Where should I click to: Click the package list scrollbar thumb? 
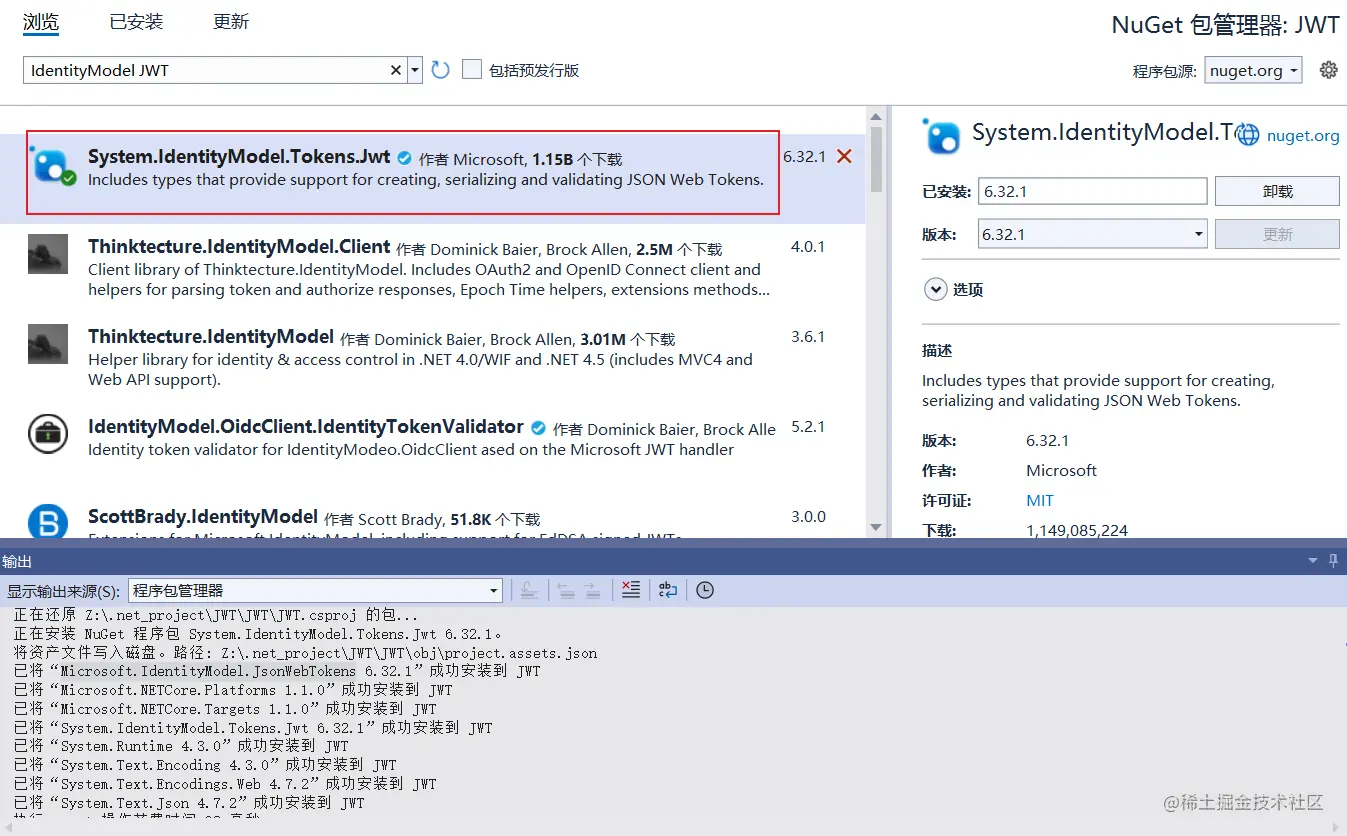click(x=876, y=157)
